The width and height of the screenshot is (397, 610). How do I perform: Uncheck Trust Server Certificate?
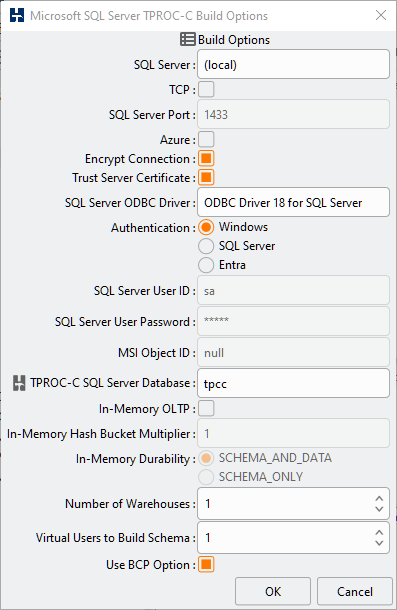206,177
